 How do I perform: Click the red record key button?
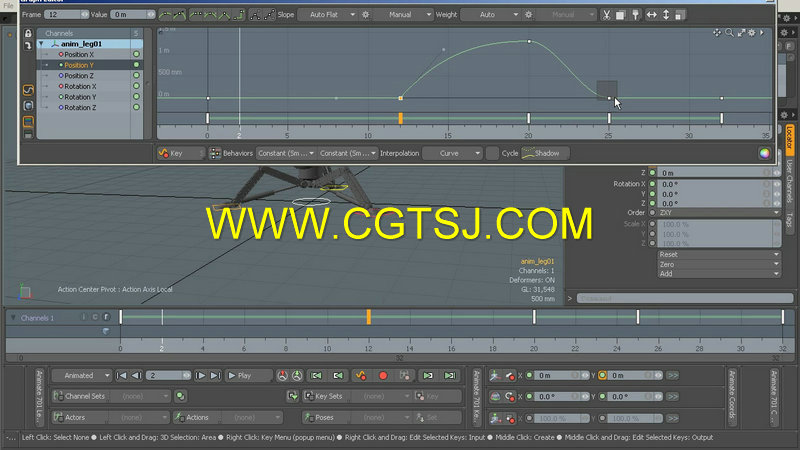click(383, 376)
